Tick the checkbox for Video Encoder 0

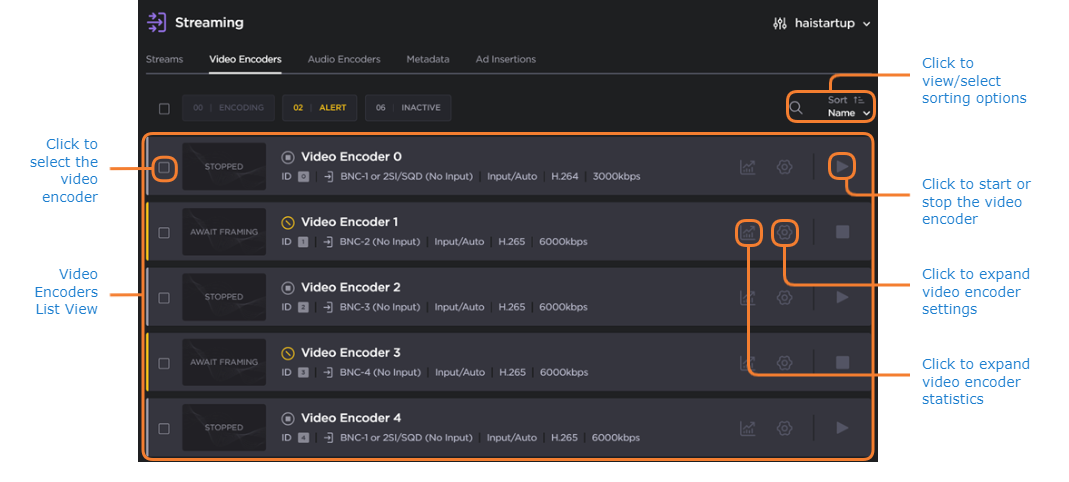164,167
